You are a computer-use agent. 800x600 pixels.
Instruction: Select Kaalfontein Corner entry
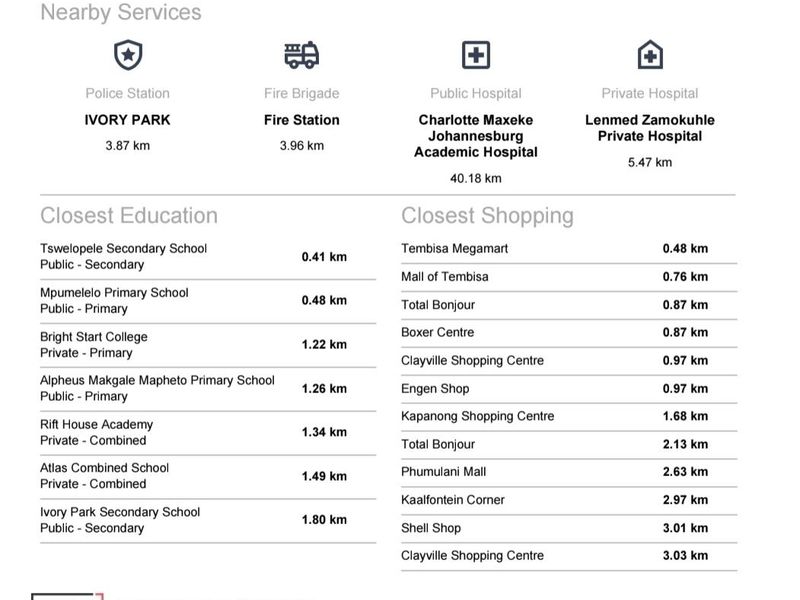[569, 500]
